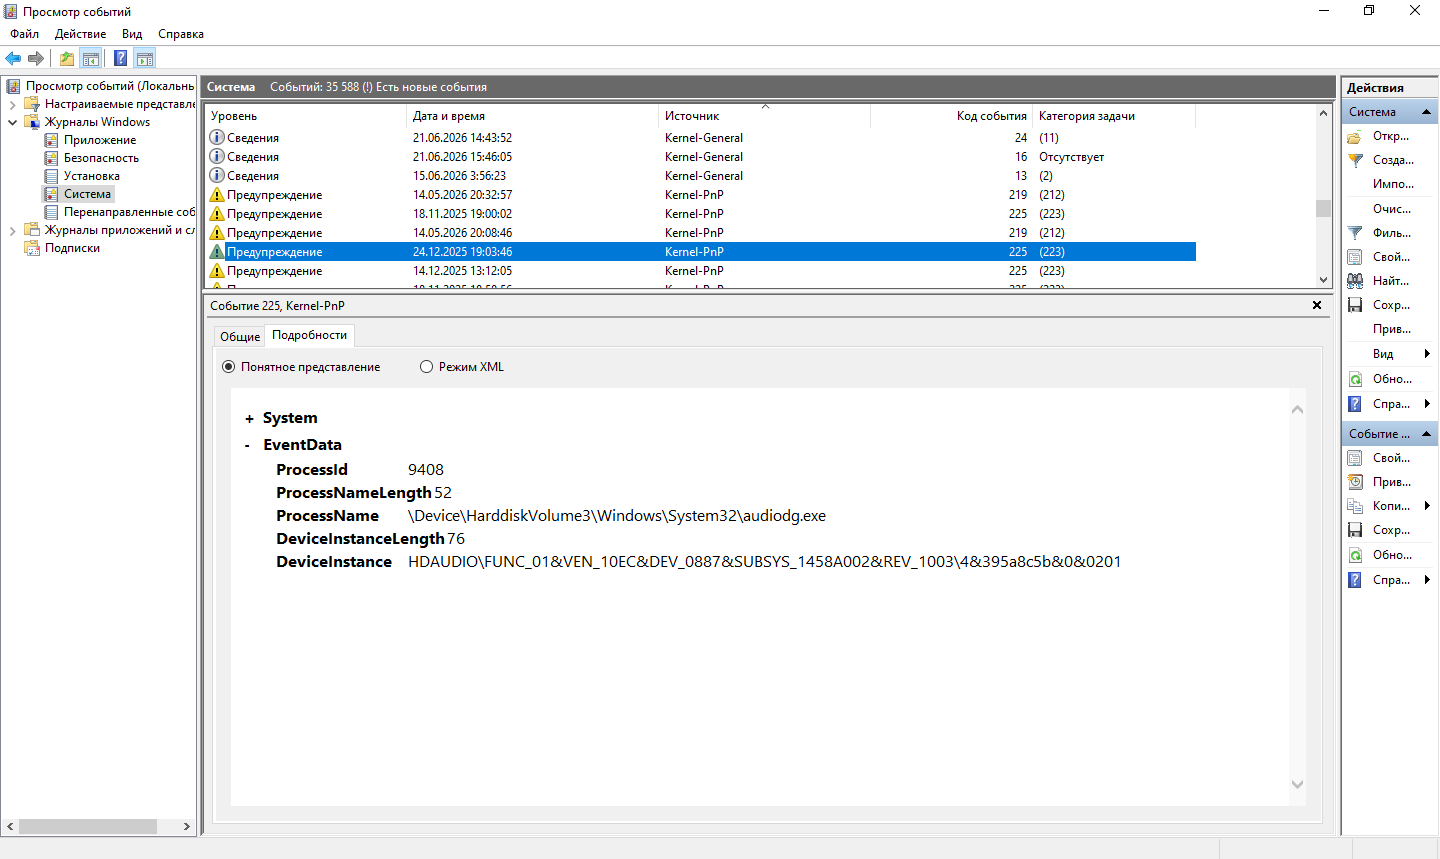Click Найт... find action with binoculars
This screenshot has width=1440, height=859.
[x=1390, y=281]
